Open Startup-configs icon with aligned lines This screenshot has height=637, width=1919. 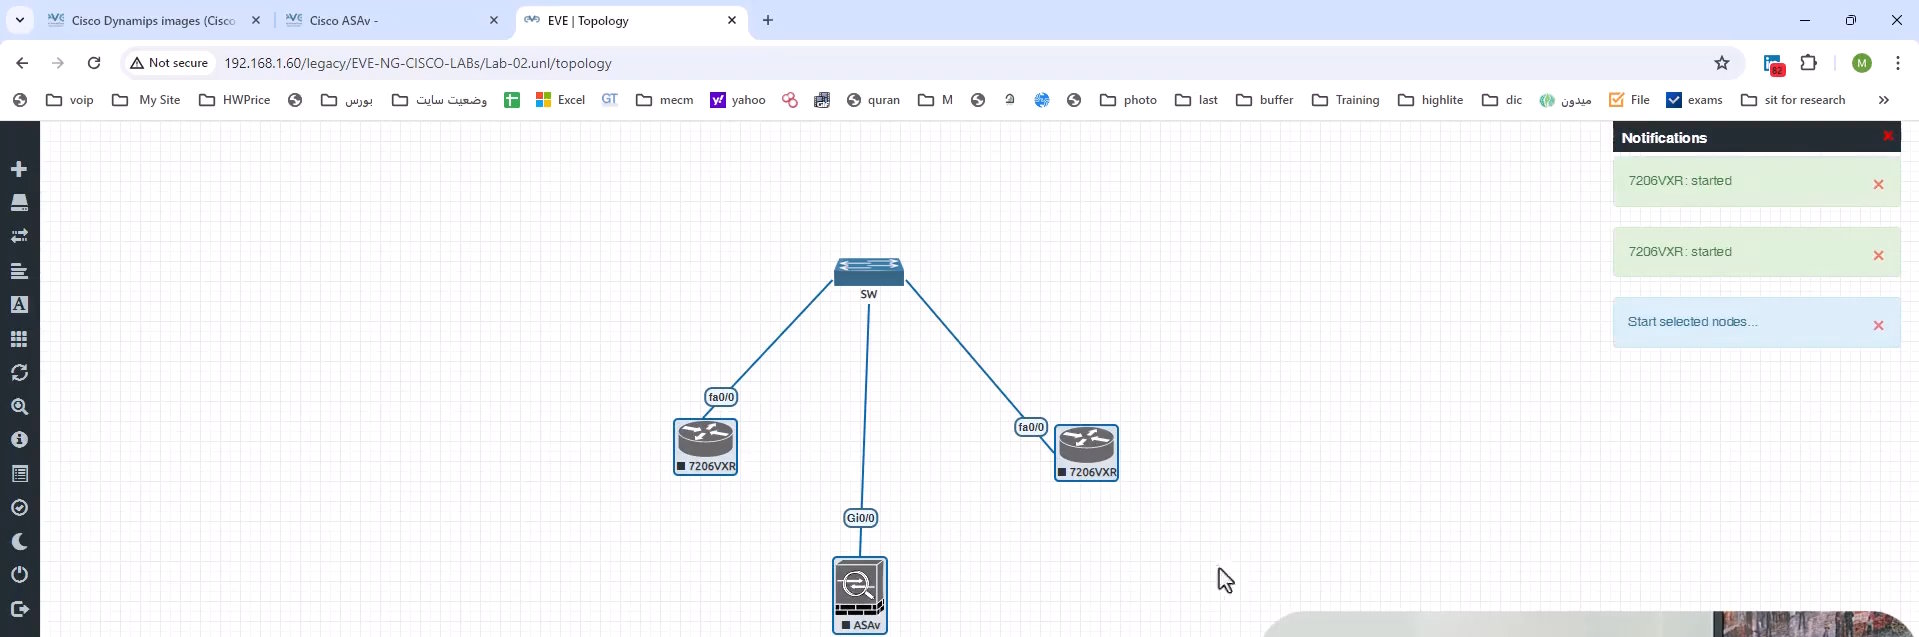pyautogui.click(x=19, y=271)
